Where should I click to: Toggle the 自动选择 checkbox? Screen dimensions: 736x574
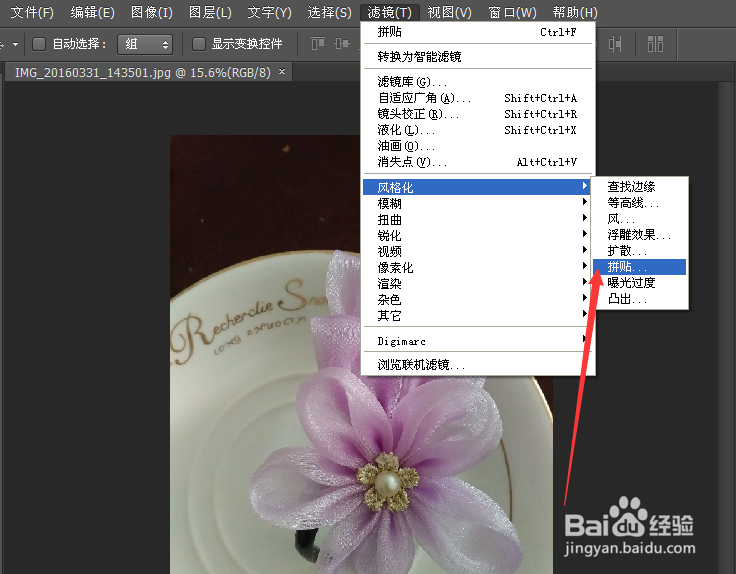pyautogui.click(x=38, y=44)
